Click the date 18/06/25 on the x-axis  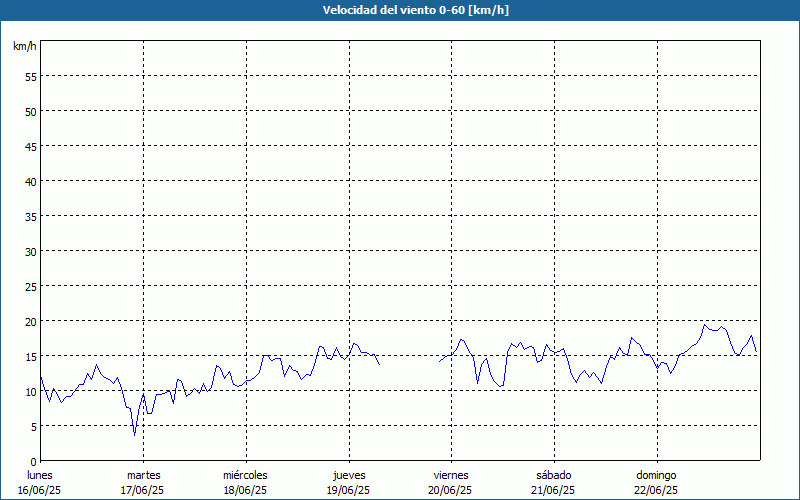click(x=245, y=490)
